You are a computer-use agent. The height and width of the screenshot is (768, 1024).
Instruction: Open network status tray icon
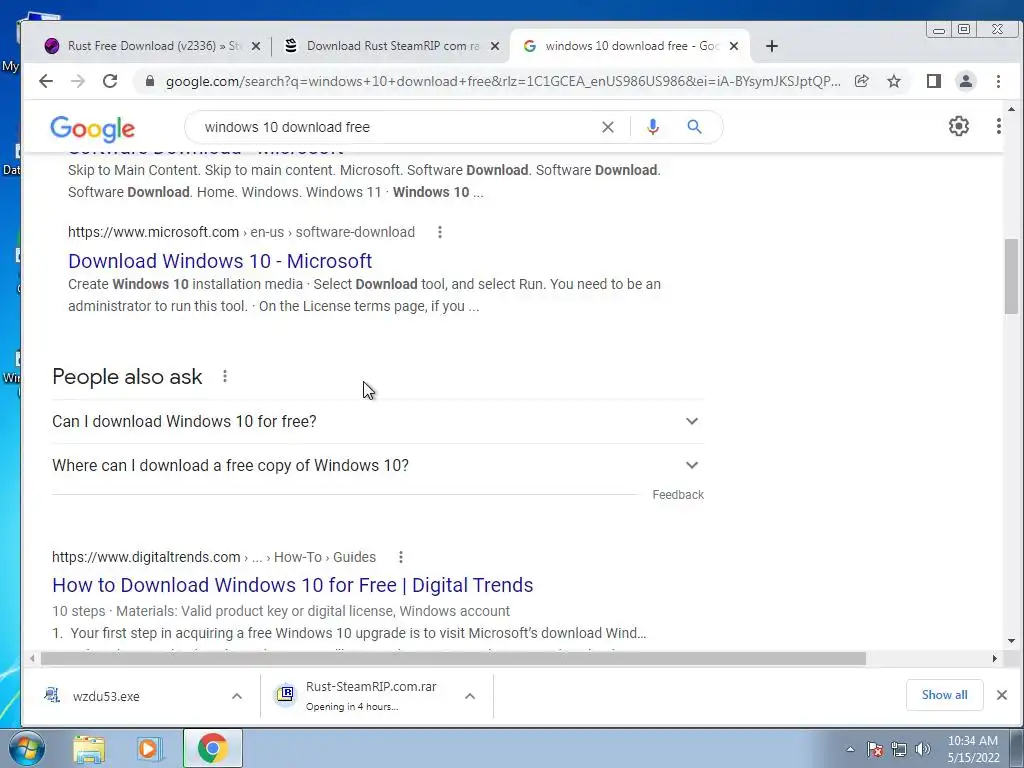coord(899,750)
